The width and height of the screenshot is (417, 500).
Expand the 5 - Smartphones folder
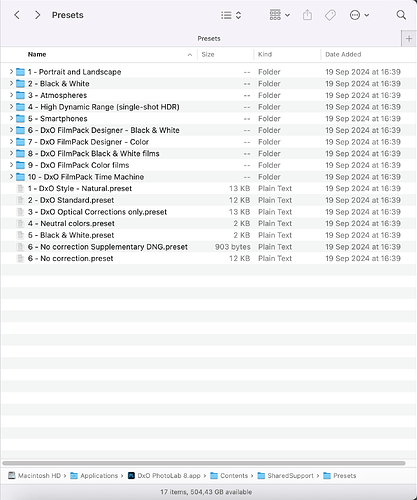[11, 118]
